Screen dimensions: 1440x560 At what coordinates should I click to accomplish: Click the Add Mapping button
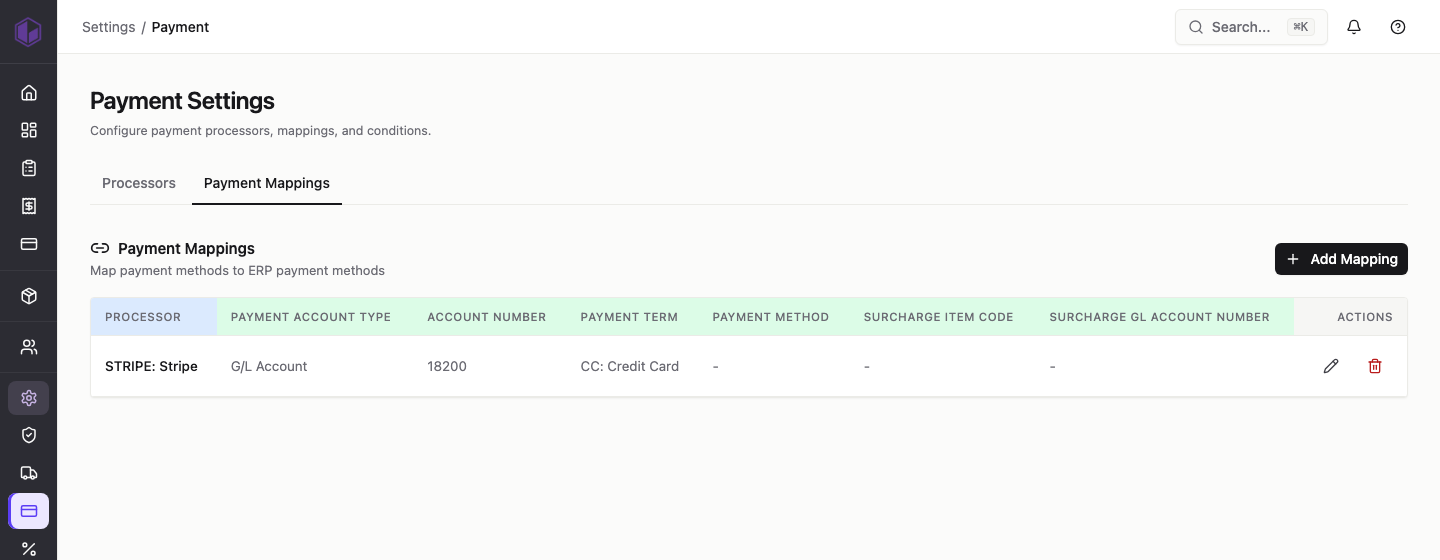coord(1341,259)
